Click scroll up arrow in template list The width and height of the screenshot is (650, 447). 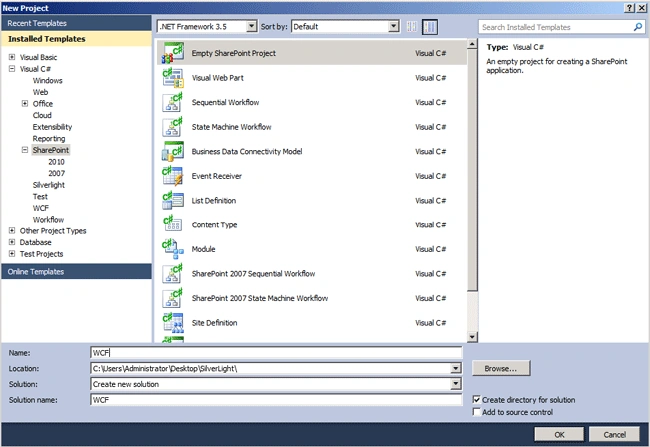click(472, 44)
